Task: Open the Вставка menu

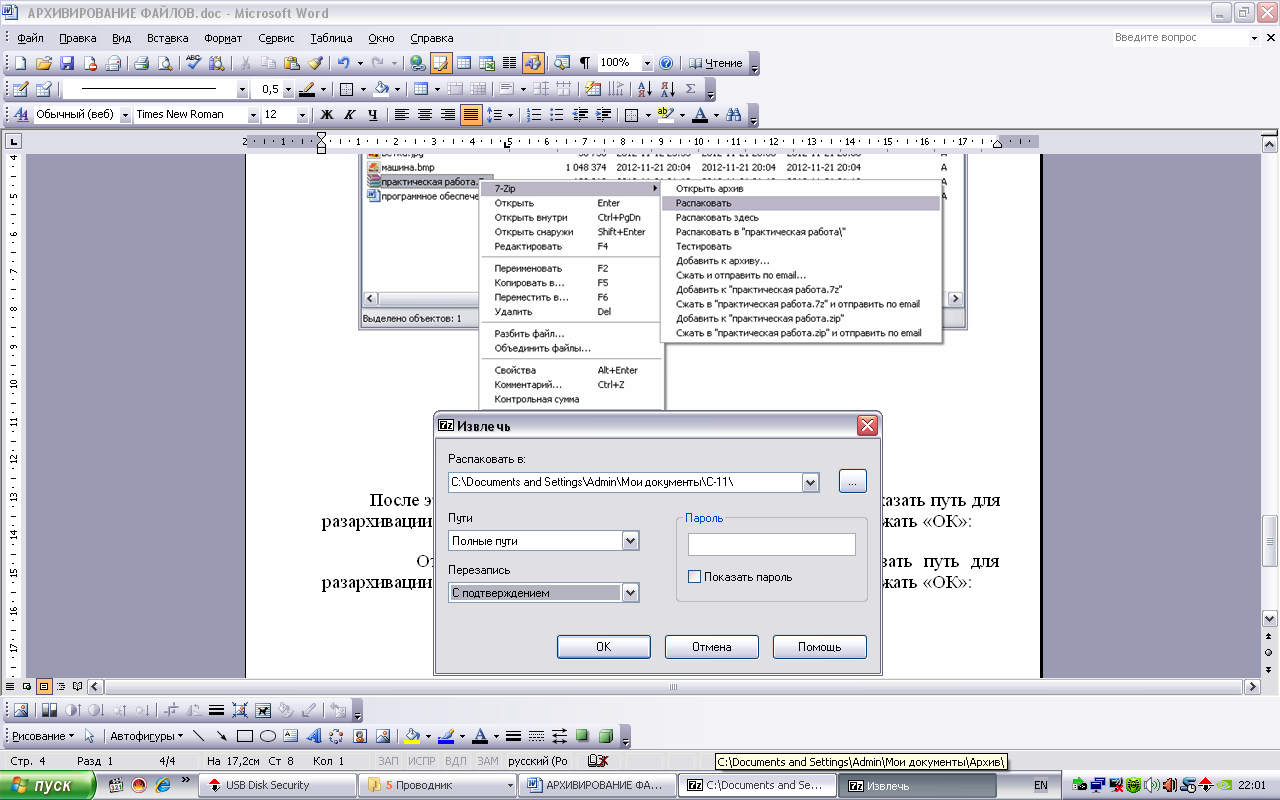Action: pyautogui.click(x=167, y=38)
